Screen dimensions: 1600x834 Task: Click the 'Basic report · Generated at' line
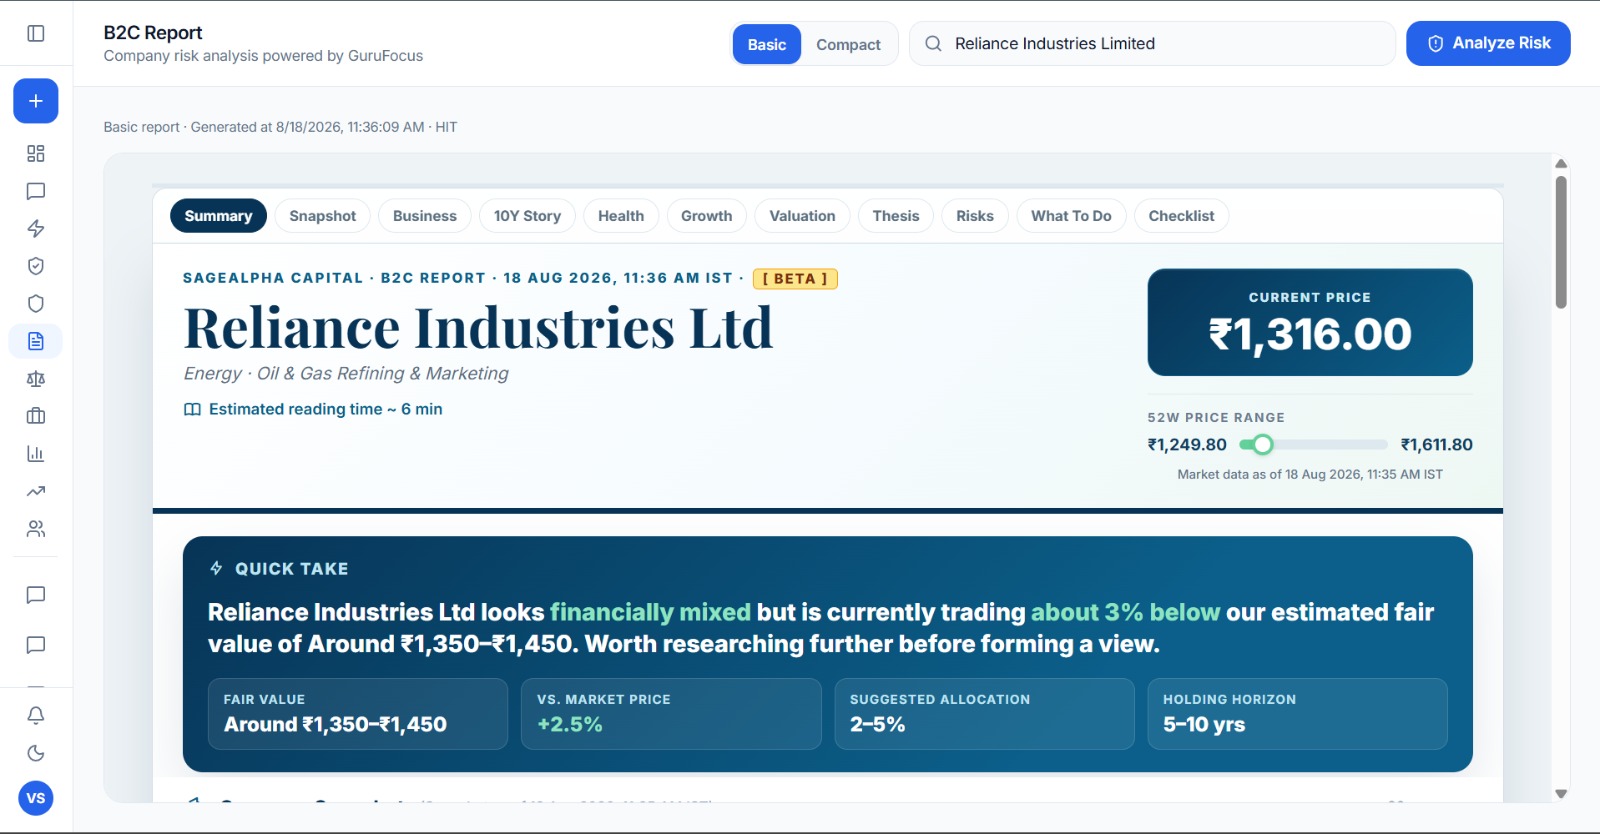coord(280,127)
